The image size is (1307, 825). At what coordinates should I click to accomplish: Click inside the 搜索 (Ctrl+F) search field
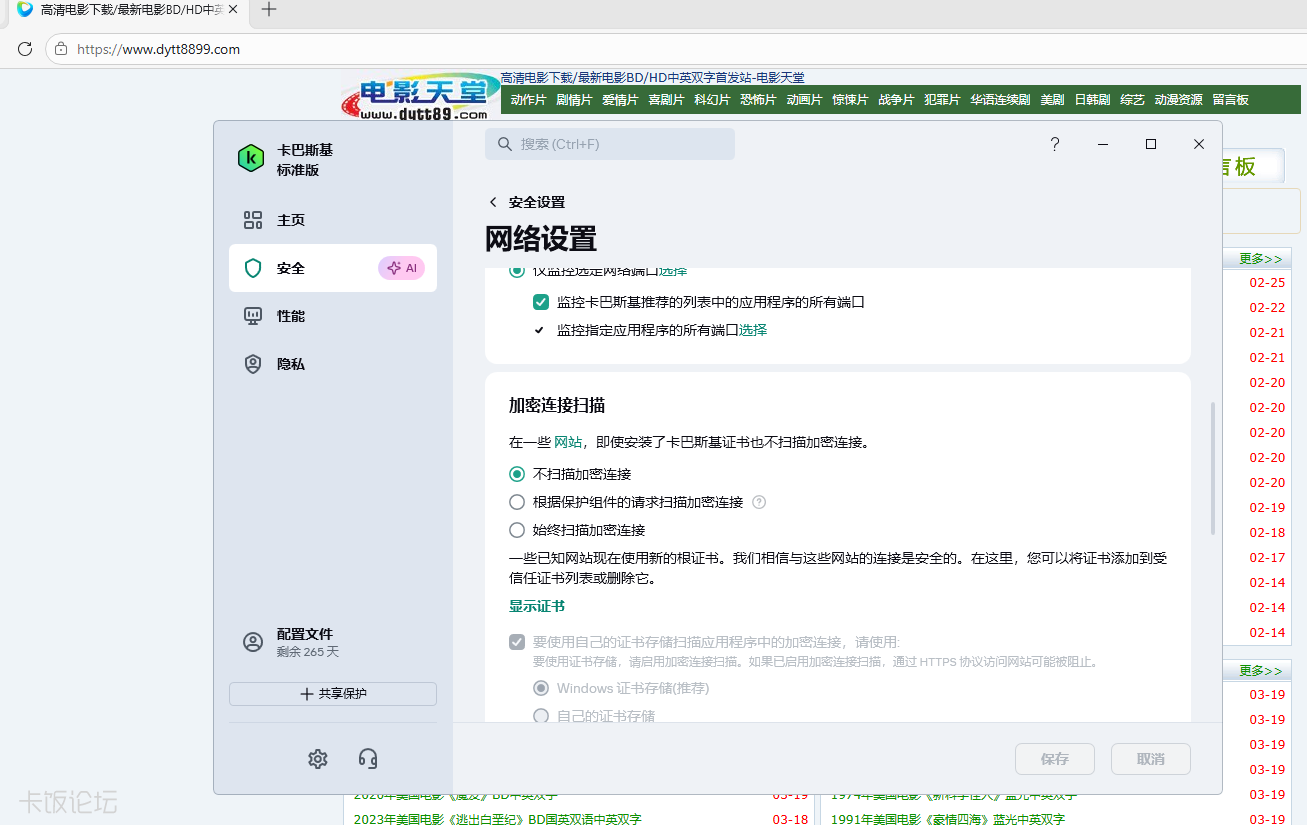610,144
